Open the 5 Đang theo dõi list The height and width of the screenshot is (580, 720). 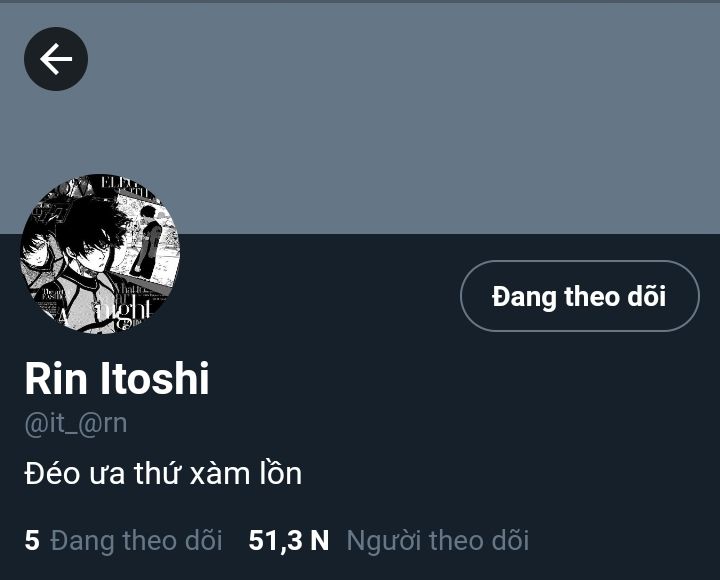[124, 540]
